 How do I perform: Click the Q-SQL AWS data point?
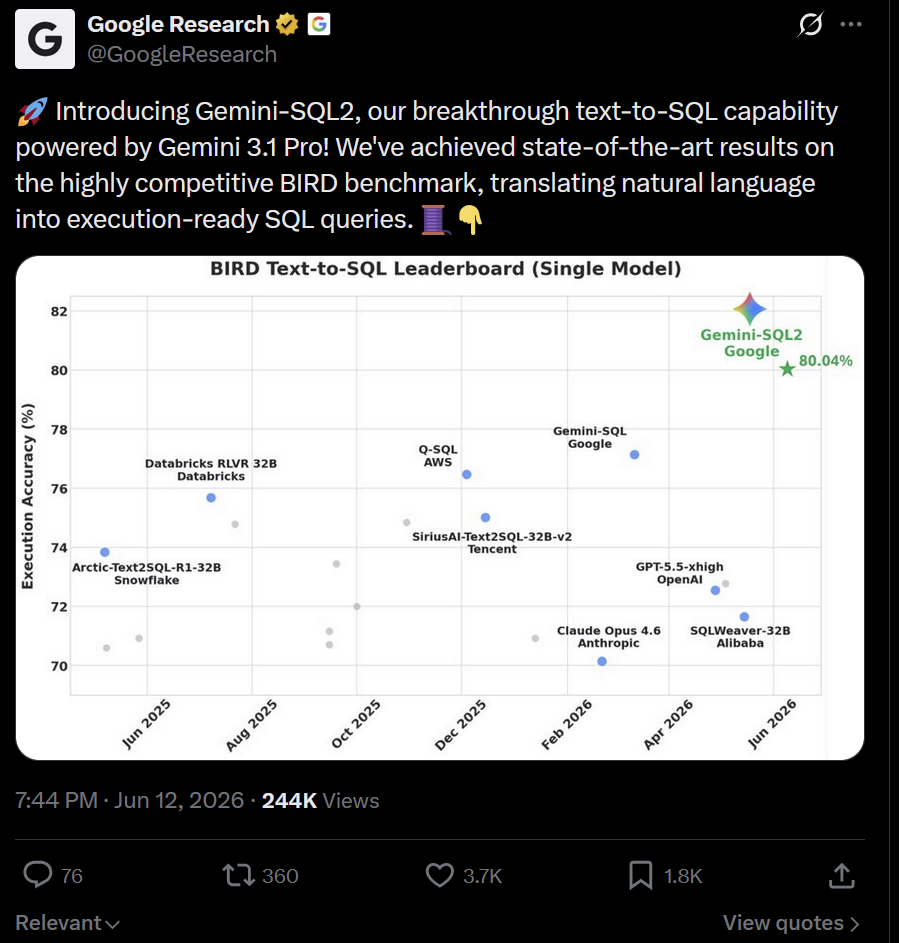[x=467, y=475]
